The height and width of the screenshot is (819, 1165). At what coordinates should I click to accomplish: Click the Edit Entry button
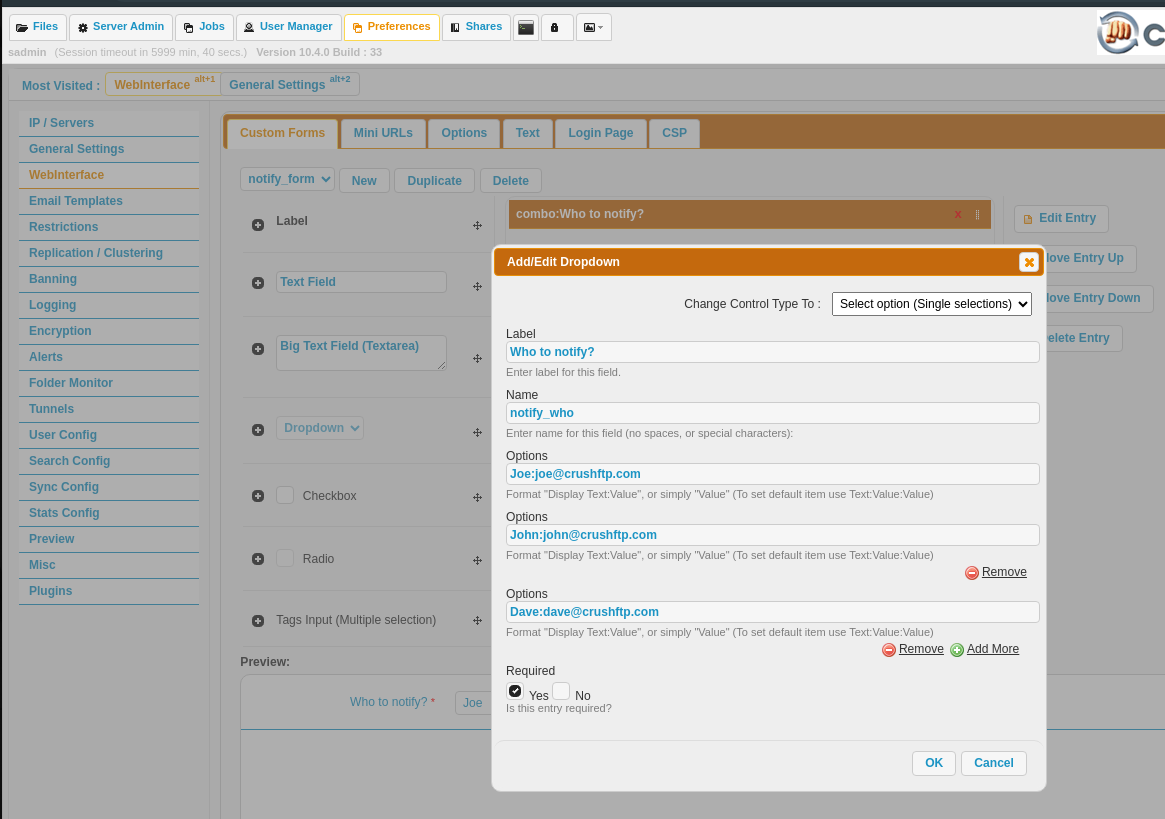(1061, 218)
